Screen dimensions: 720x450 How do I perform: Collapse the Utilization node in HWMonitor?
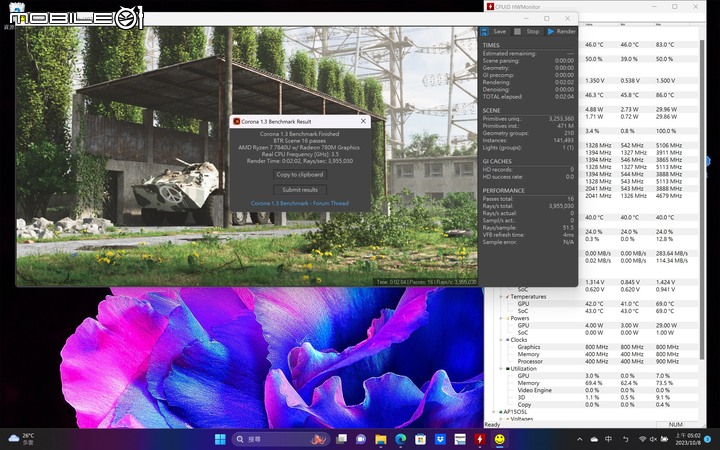[501, 368]
